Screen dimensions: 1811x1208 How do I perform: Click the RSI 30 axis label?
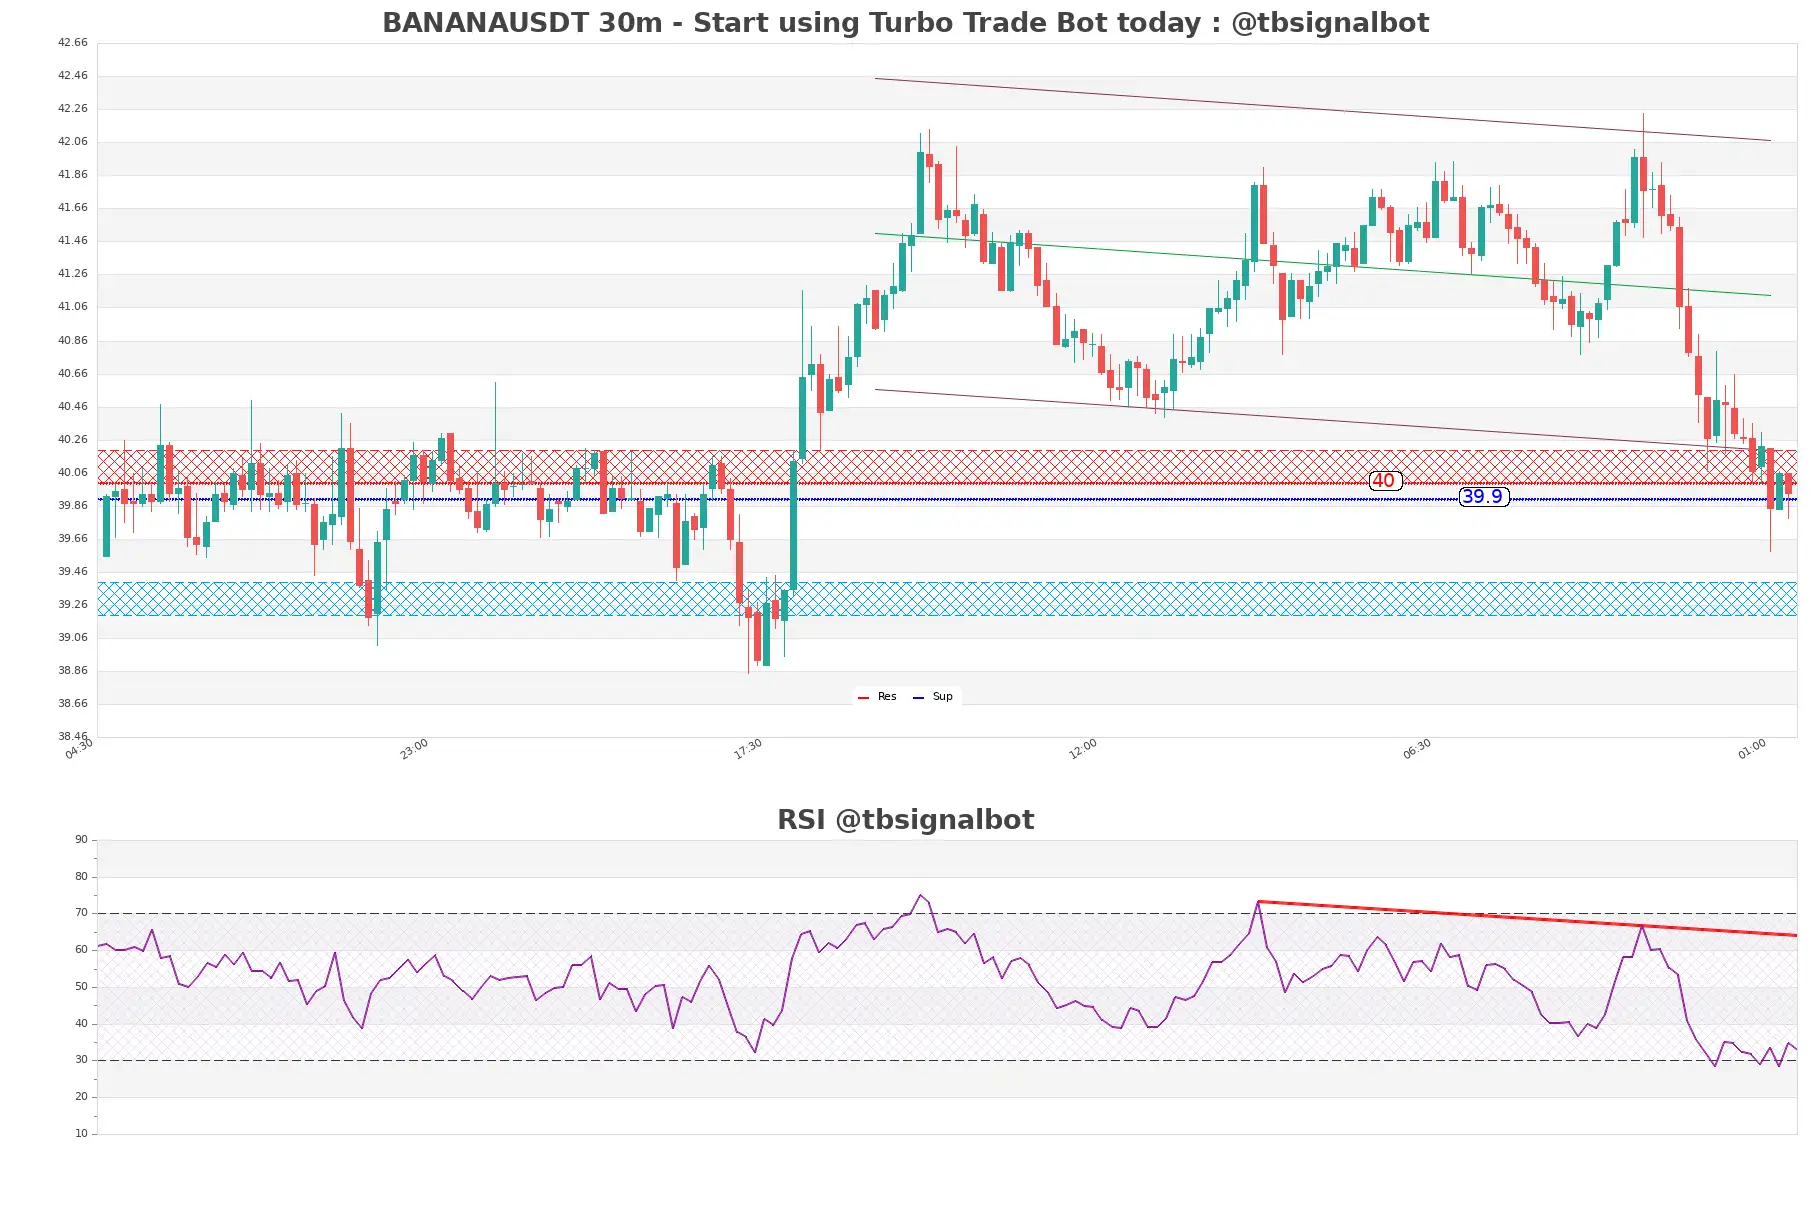(x=81, y=1060)
